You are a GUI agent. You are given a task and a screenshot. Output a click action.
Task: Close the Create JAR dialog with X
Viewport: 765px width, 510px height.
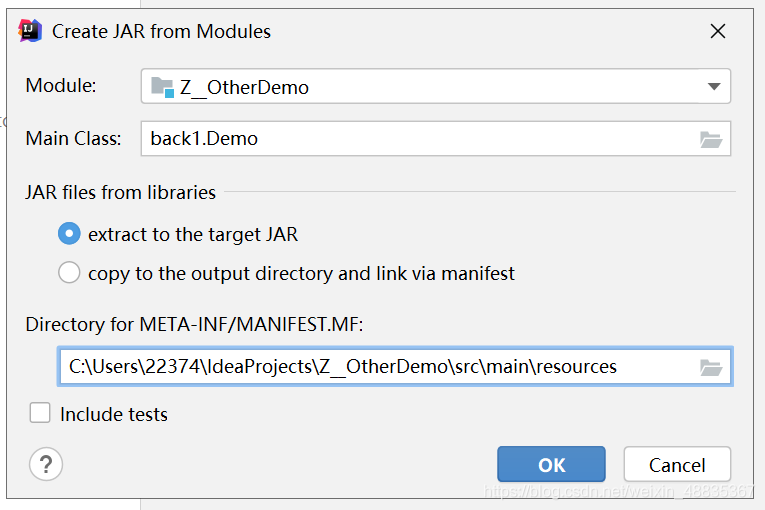[717, 31]
